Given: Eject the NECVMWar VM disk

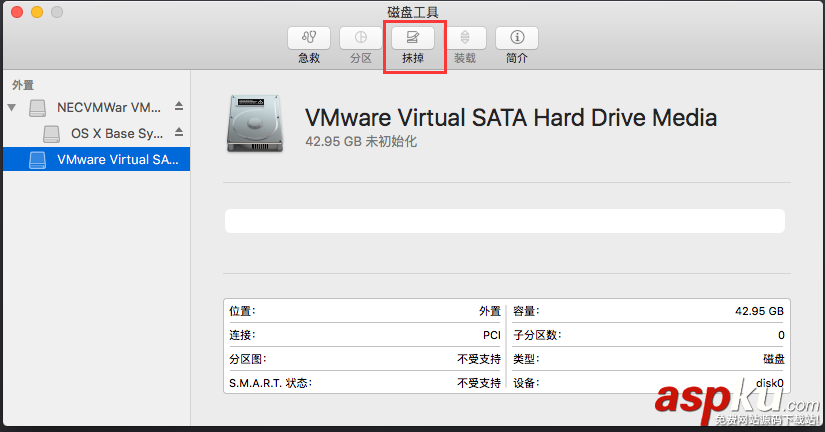Looking at the screenshot, I should tap(179, 107).
